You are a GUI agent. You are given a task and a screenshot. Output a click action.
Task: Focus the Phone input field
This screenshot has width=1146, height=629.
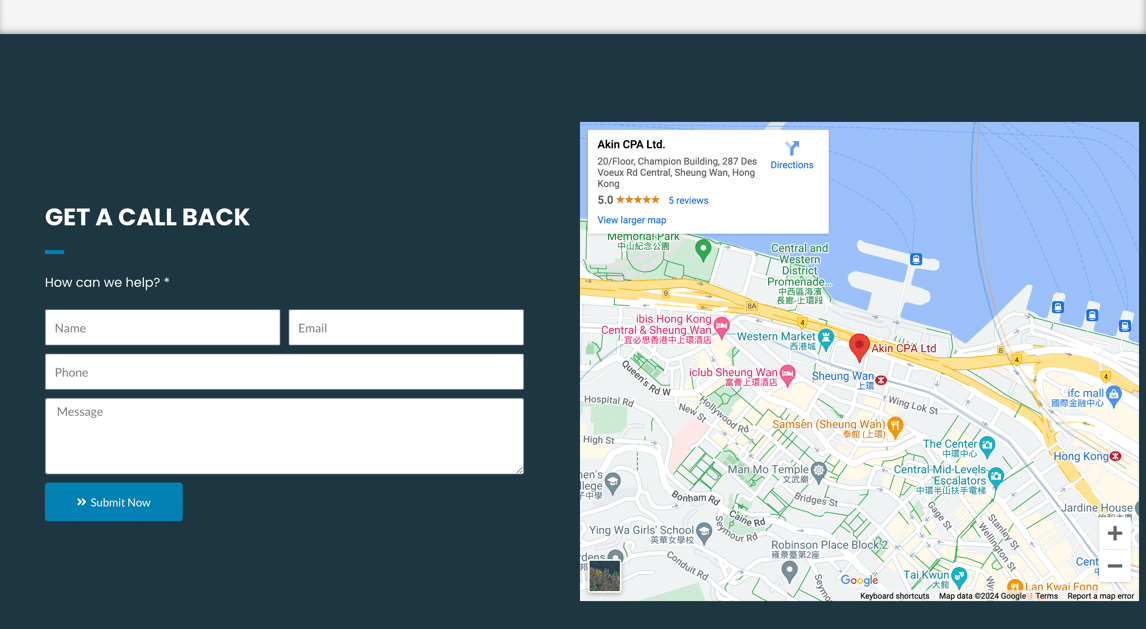(284, 372)
